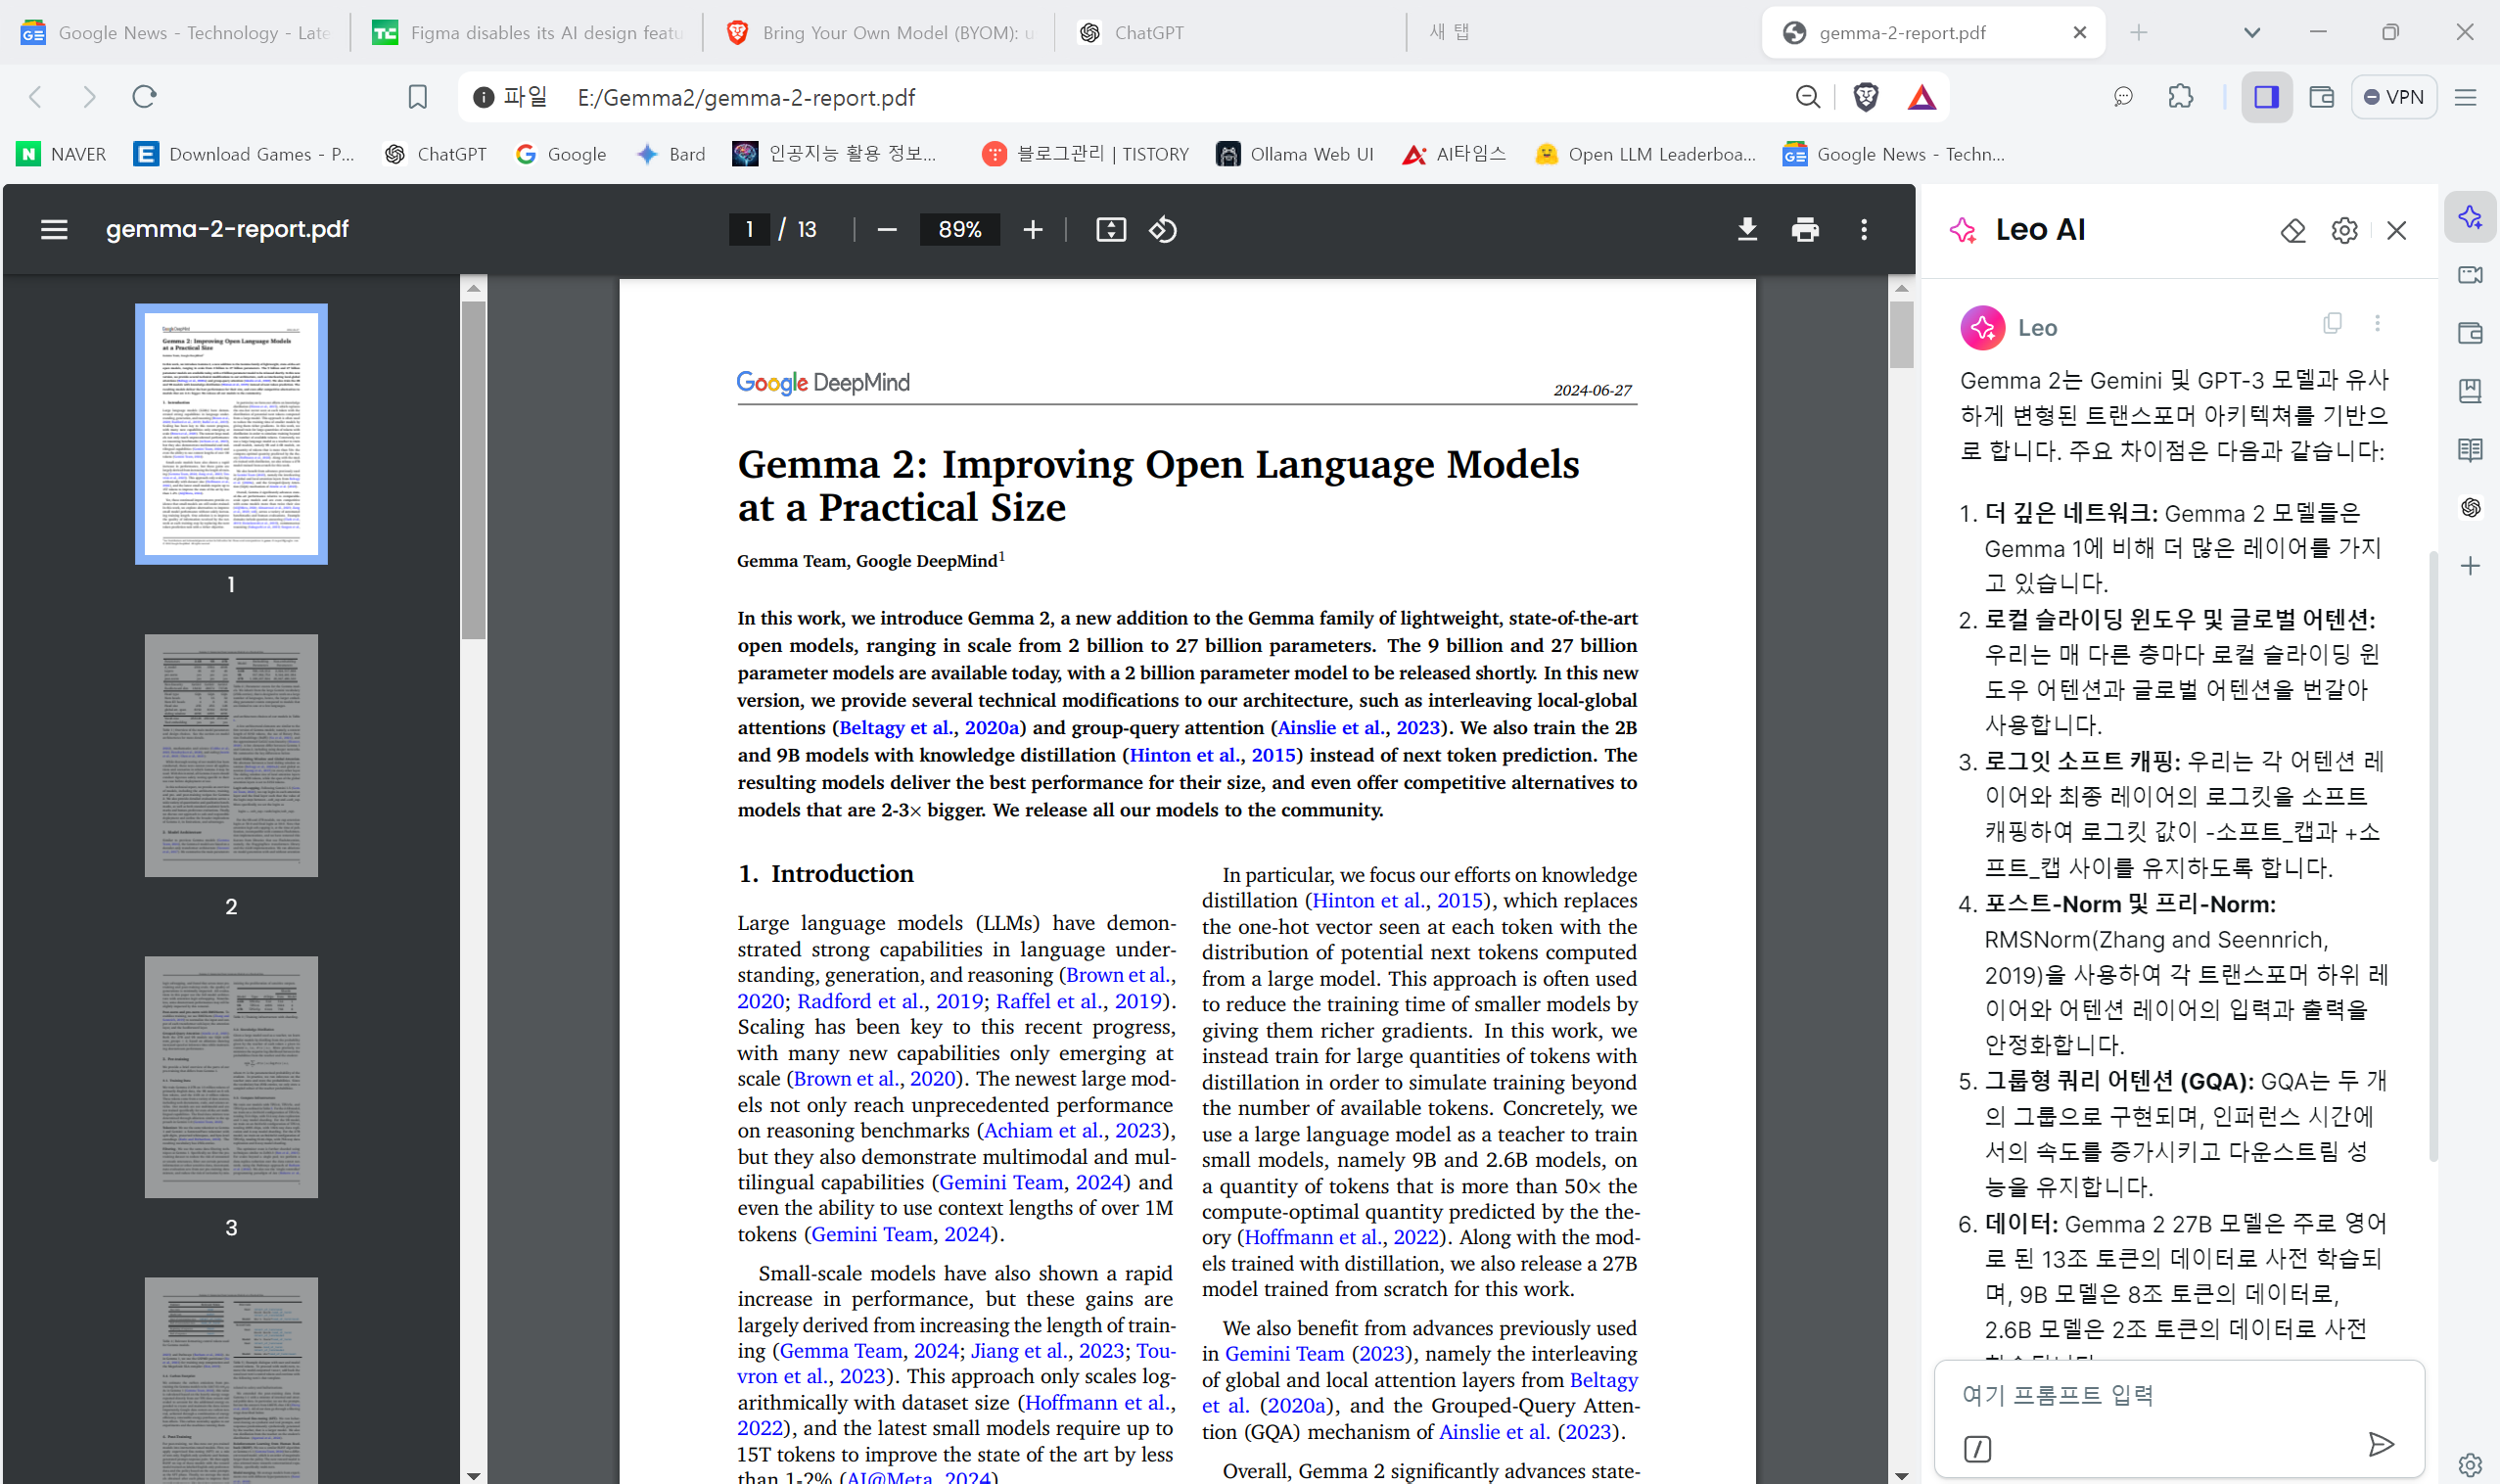
Task: Print the PDF document
Action: (1805, 229)
